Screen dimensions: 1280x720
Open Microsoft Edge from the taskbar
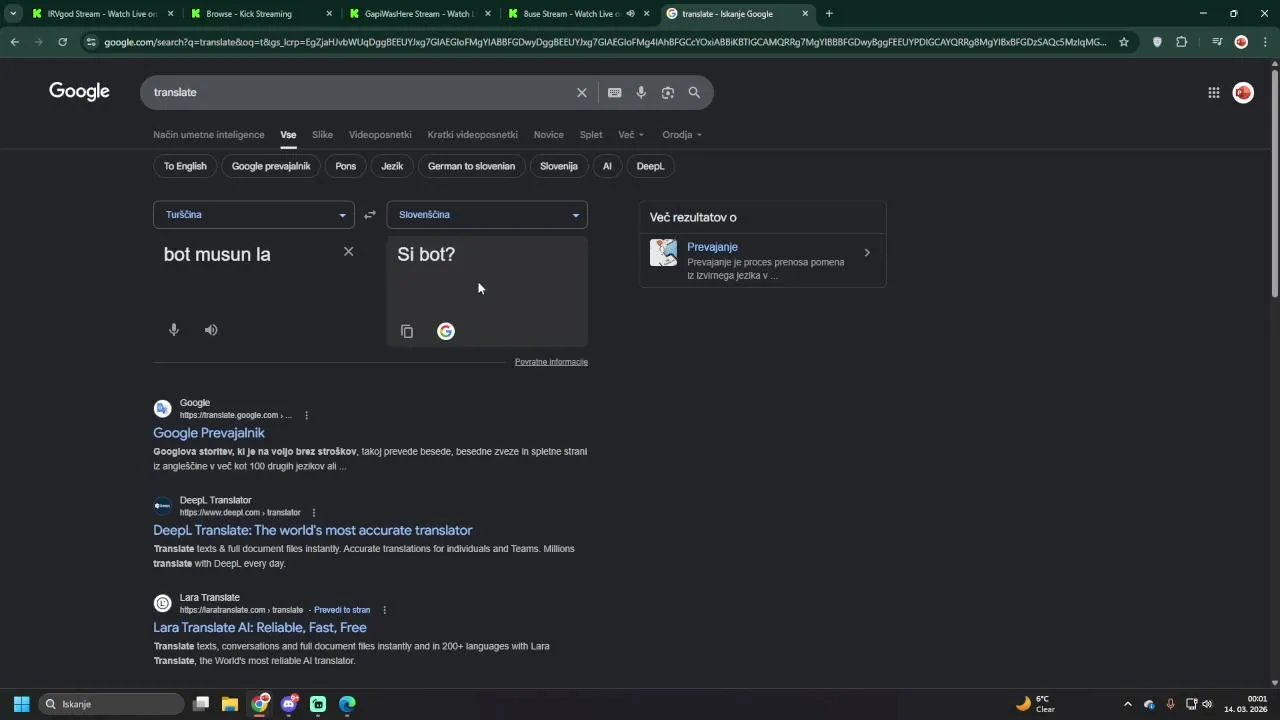tap(347, 704)
